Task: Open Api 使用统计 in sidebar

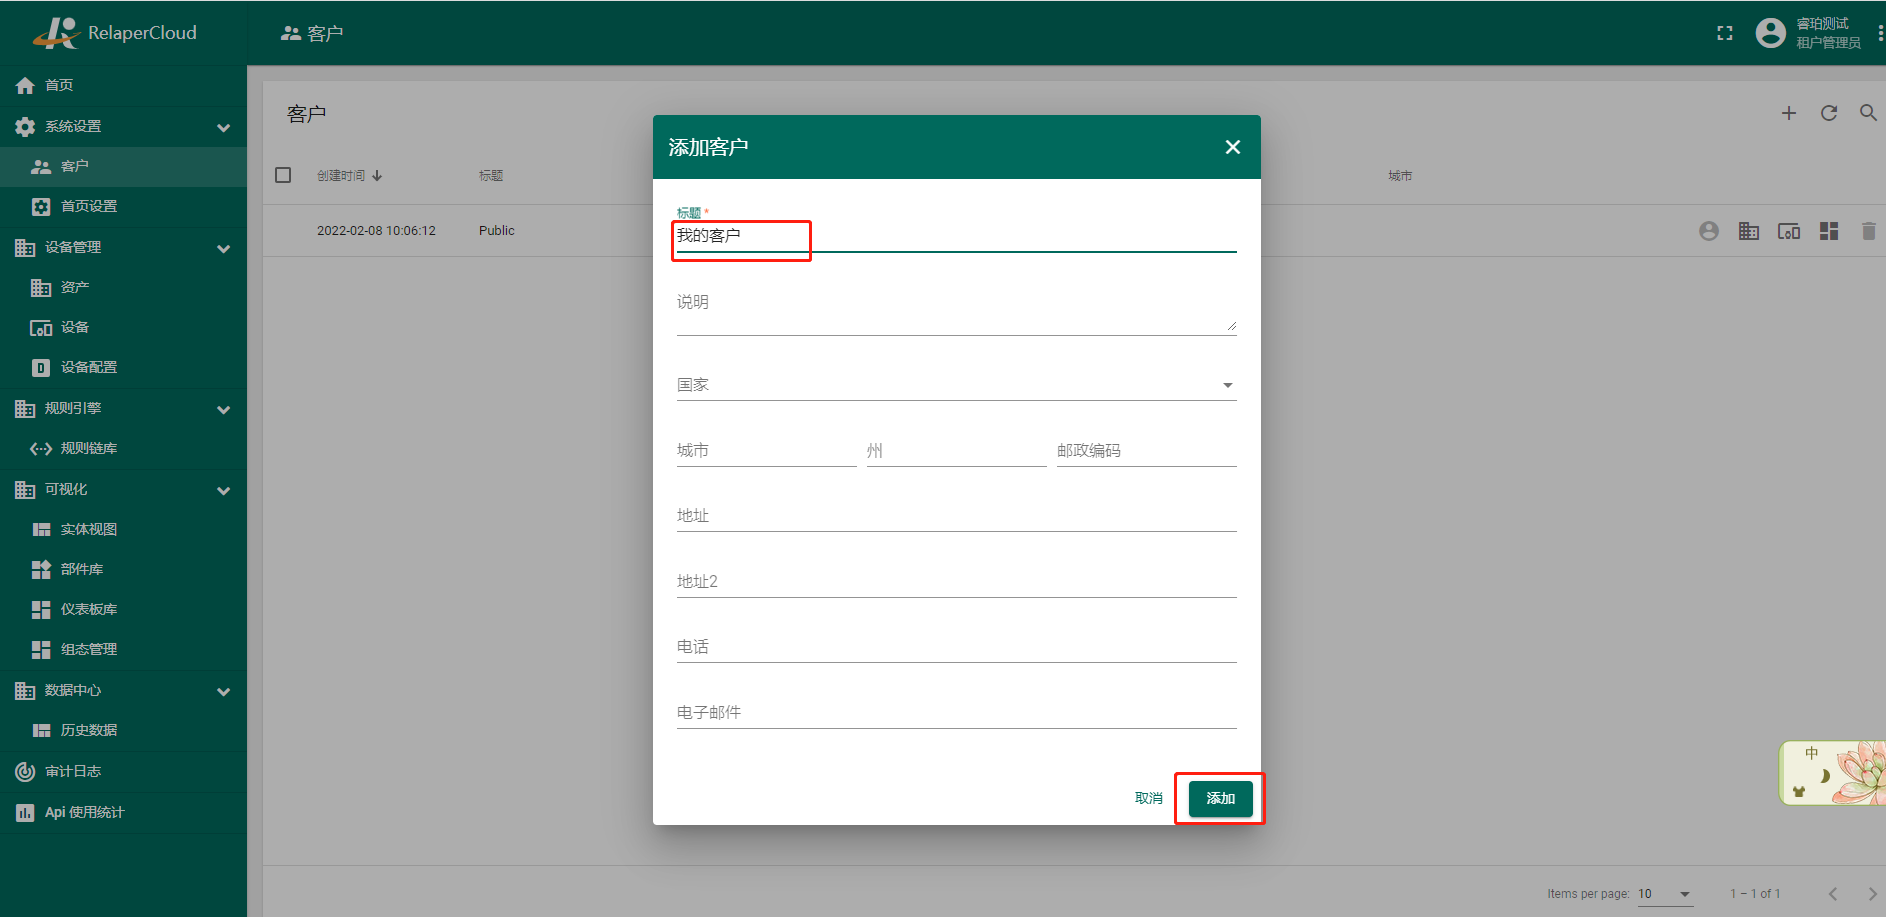Action: [x=123, y=813]
